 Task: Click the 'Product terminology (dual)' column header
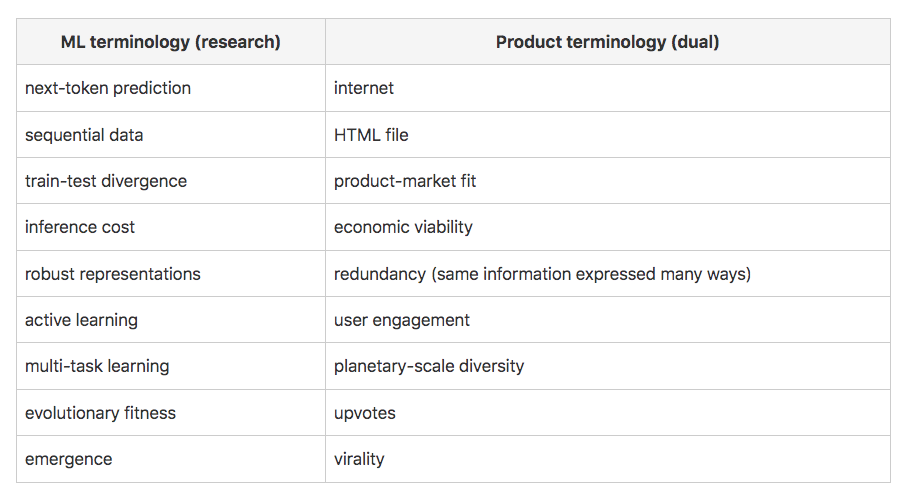click(x=607, y=42)
